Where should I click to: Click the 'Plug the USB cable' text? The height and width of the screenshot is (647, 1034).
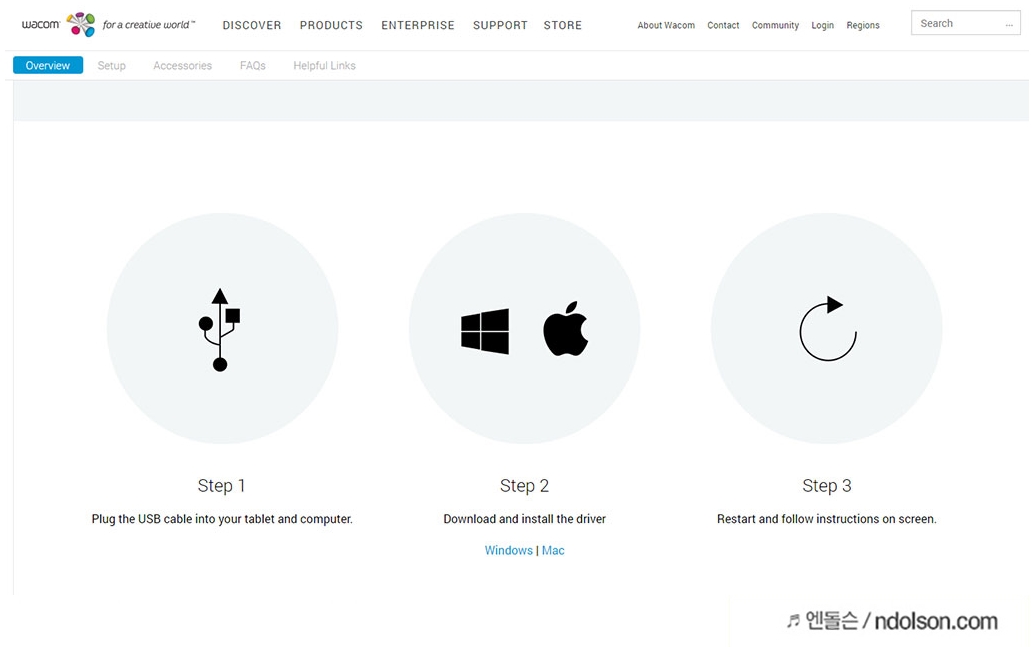(222, 519)
